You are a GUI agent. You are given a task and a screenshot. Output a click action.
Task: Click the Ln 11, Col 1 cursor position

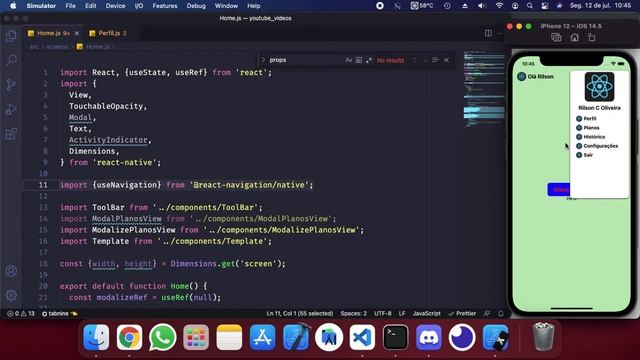pos(300,313)
